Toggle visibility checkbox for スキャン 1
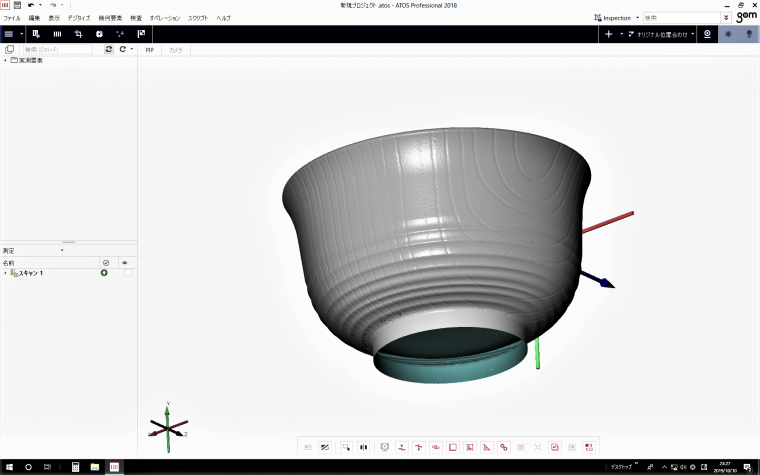Image resolution: width=760 pixels, height=475 pixels. point(127,273)
